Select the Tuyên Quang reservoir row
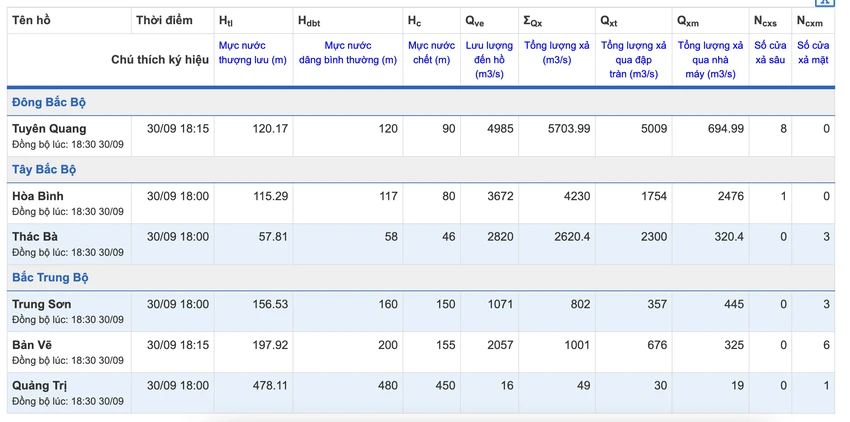Image resolution: width=850 pixels, height=422 pixels. pos(421,136)
